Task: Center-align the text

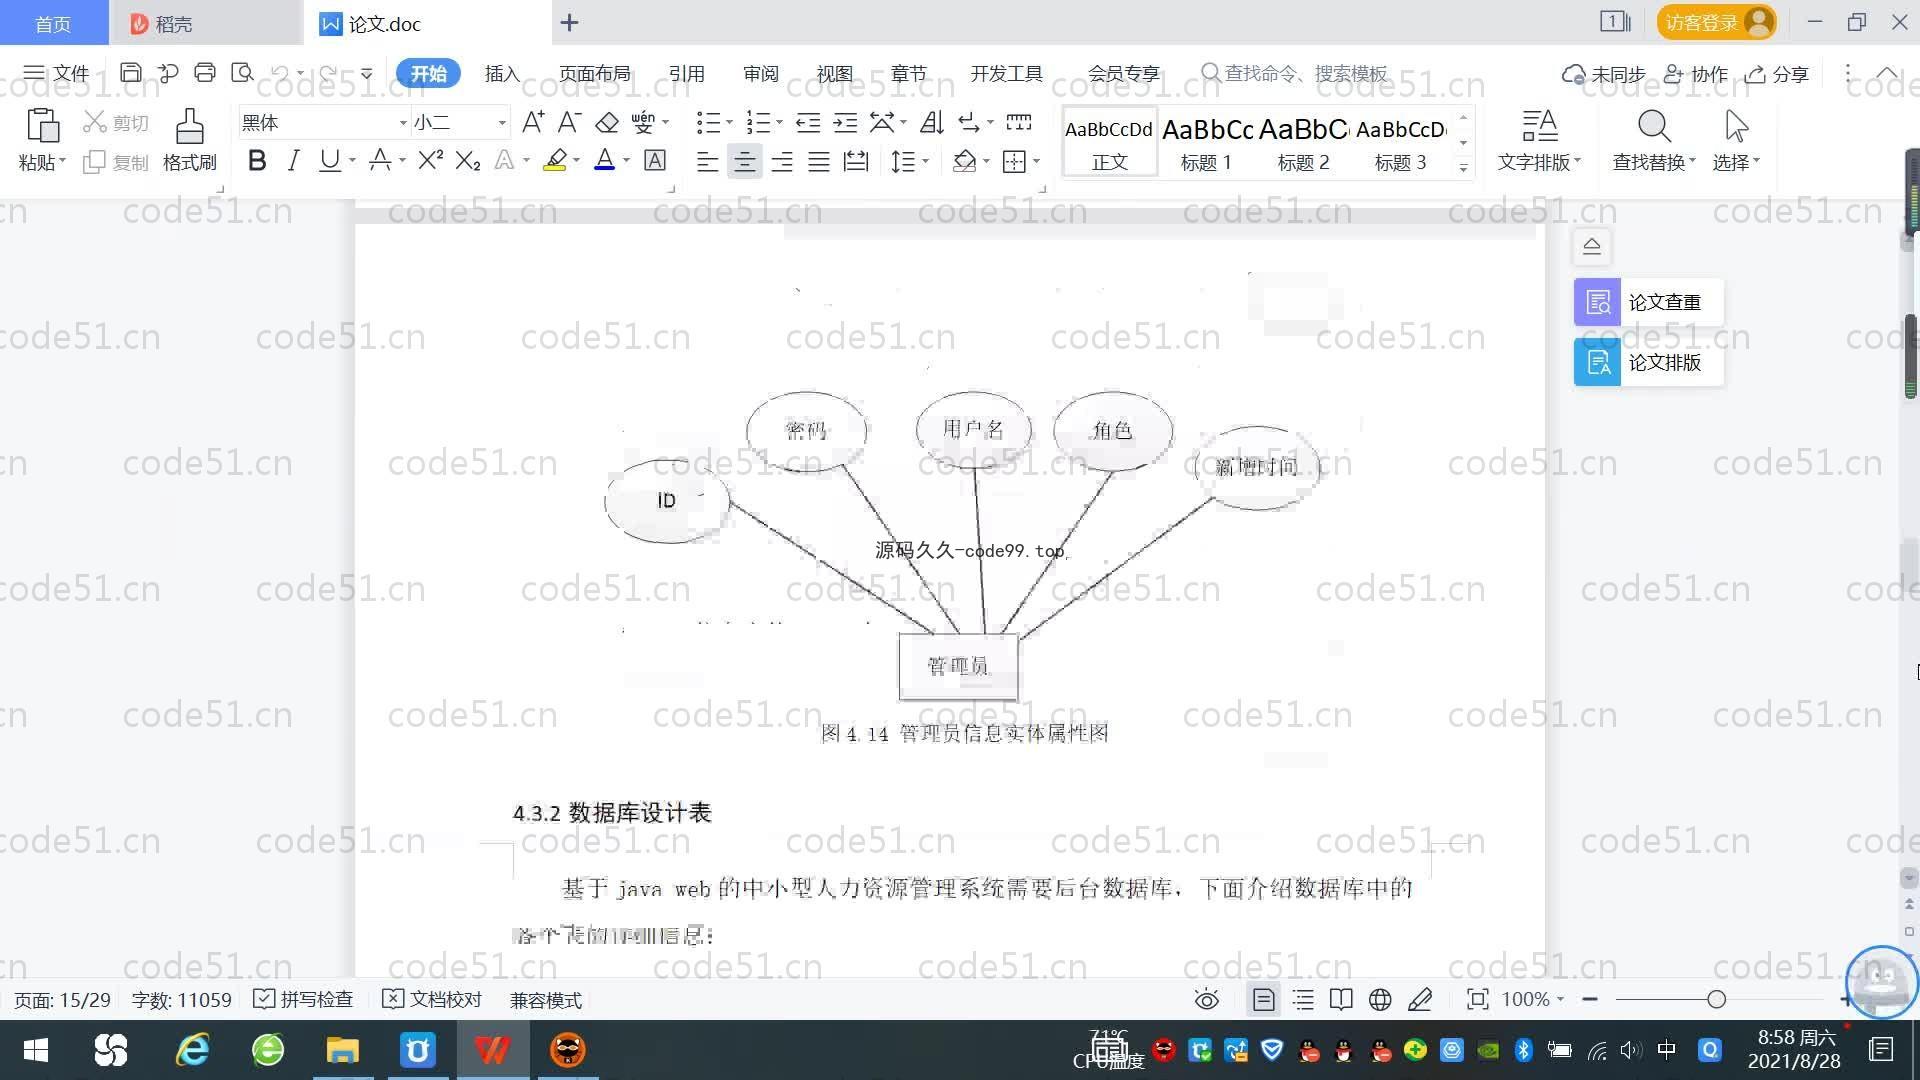Action: pos(744,161)
